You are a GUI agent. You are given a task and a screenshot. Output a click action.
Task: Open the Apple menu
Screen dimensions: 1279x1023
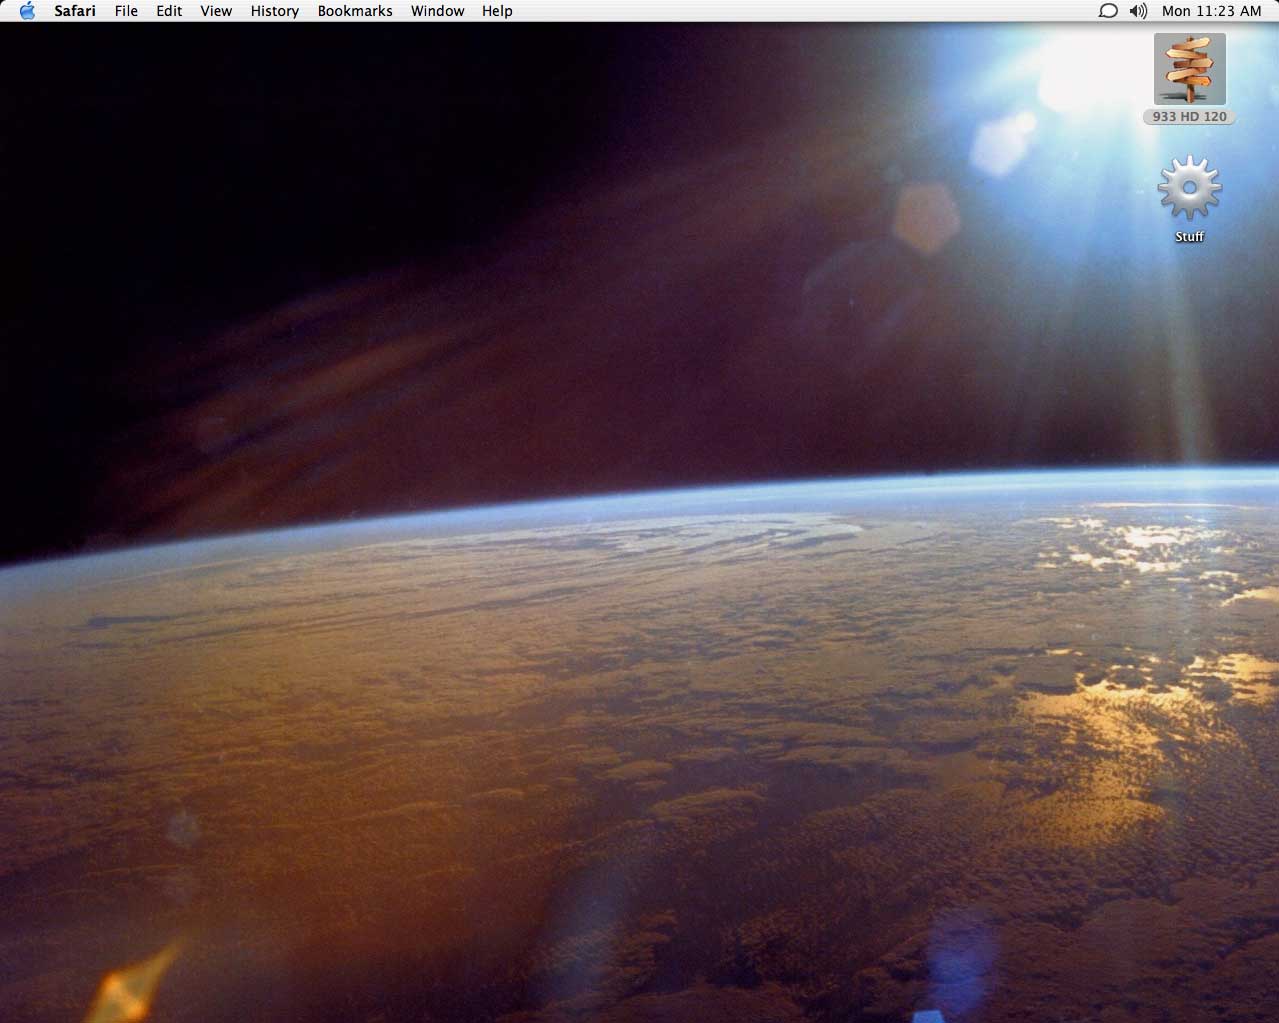(27, 11)
